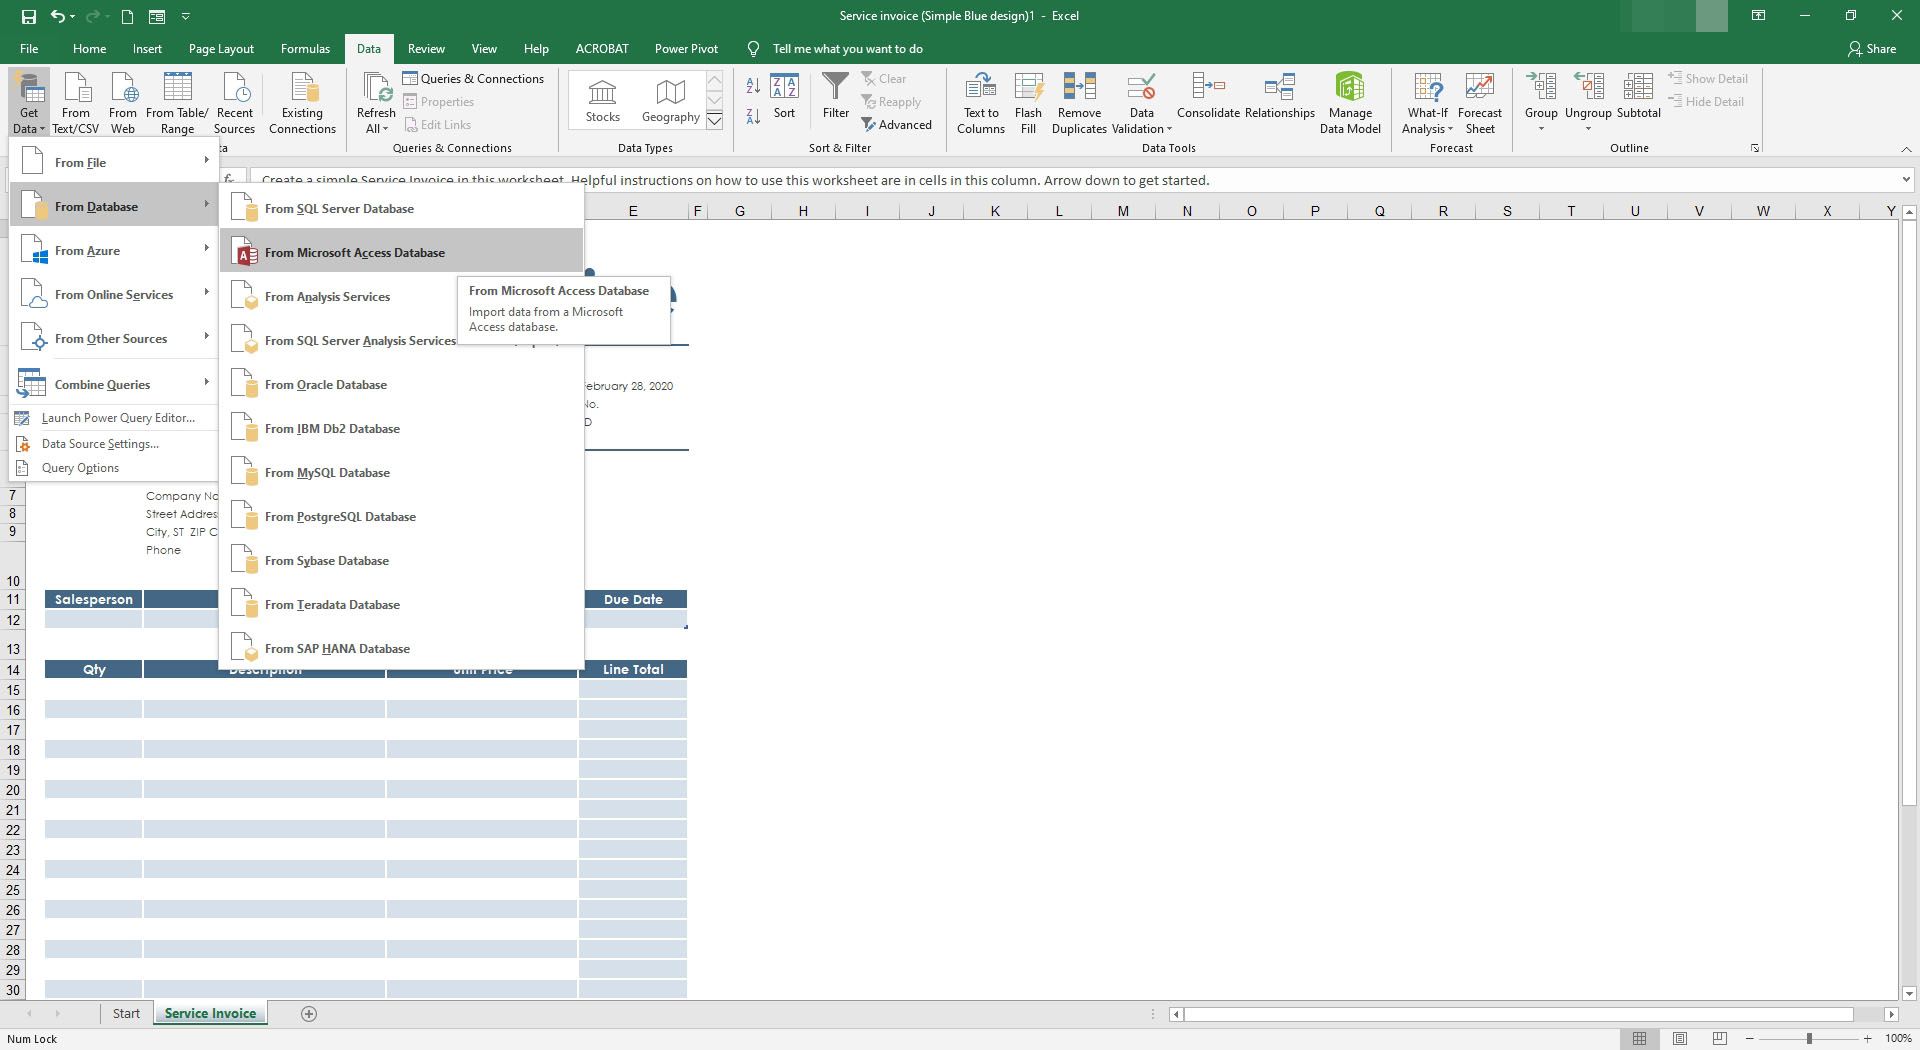The height and width of the screenshot is (1050, 1920).
Task: Click the Share button
Action: [x=1871, y=48]
